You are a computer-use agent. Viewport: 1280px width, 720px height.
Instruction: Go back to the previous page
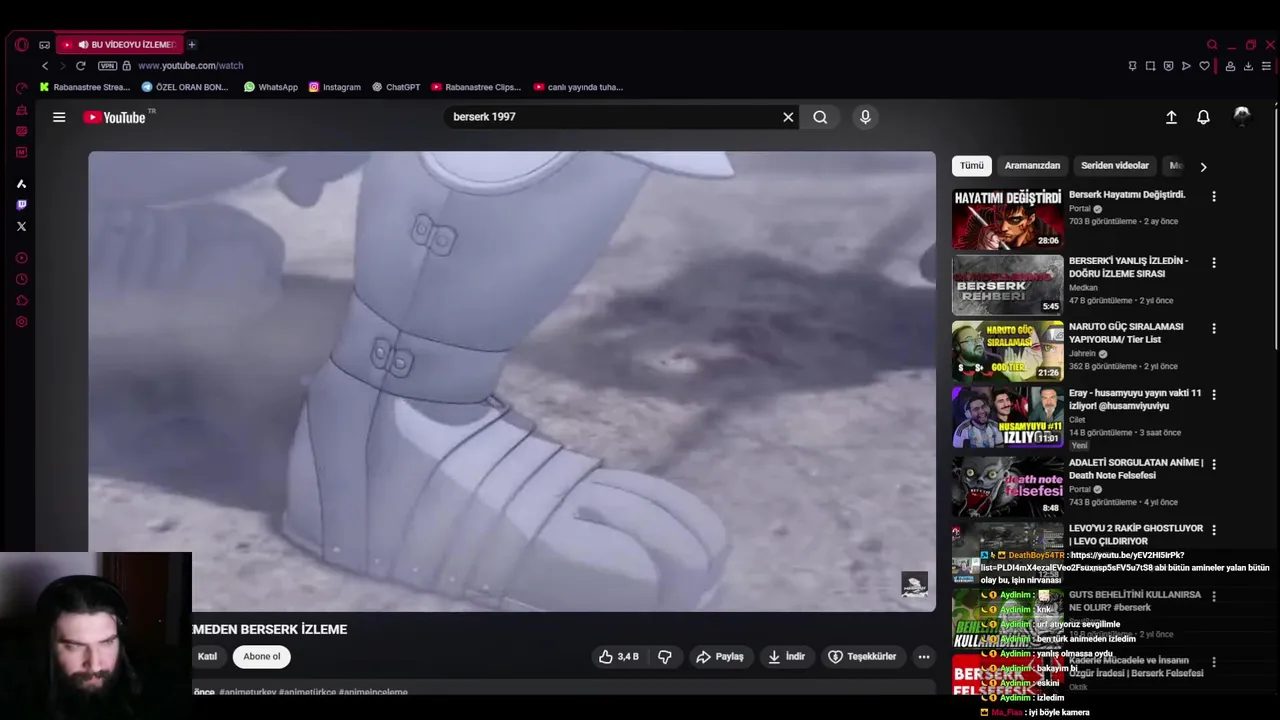tap(45, 66)
